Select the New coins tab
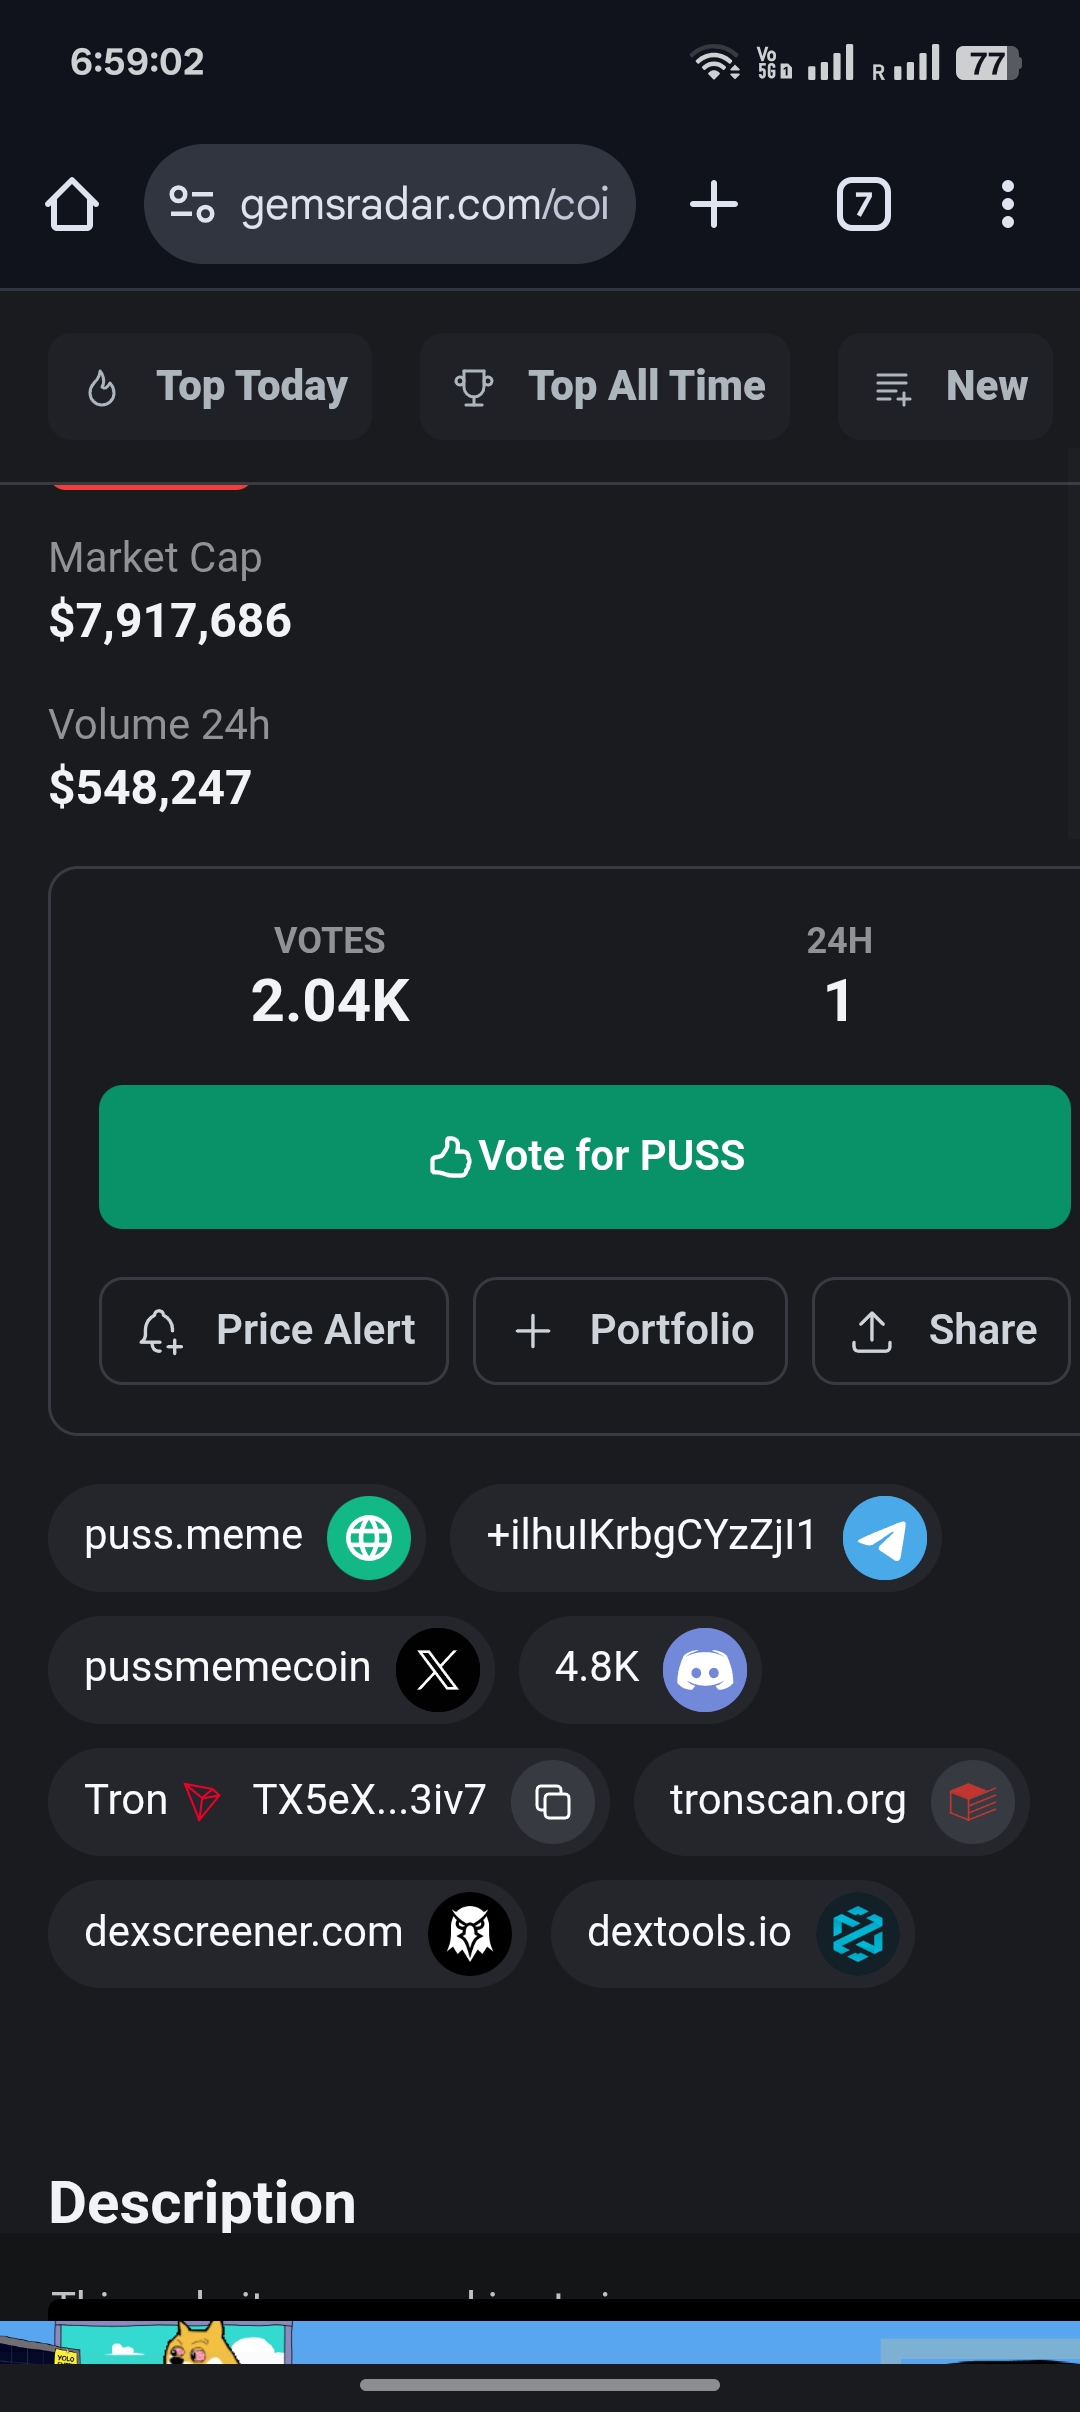The height and width of the screenshot is (2412, 1080). point(946,387)
